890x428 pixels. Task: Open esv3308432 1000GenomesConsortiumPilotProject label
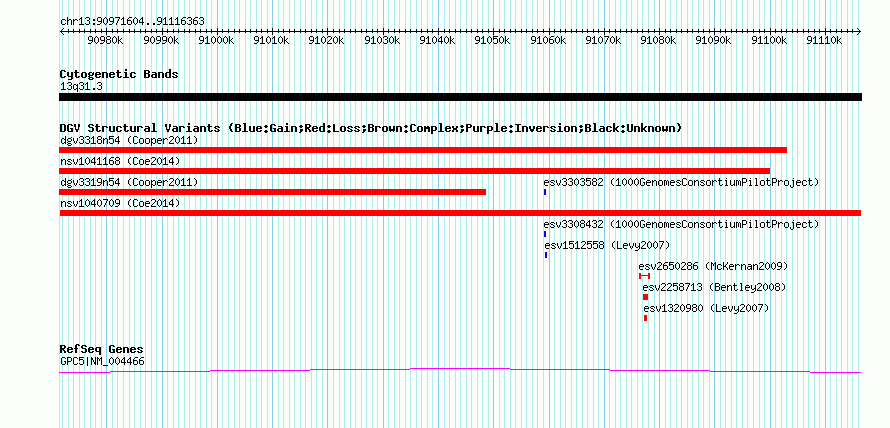click(x=682, y=224)
